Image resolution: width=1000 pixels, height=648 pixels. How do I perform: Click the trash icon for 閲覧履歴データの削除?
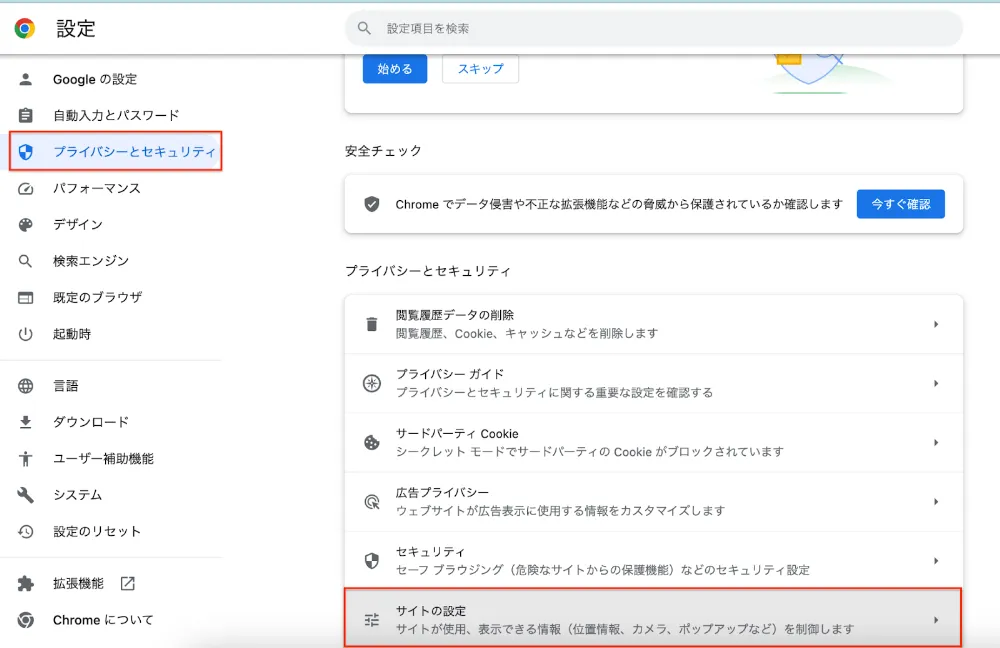(372, 324)
